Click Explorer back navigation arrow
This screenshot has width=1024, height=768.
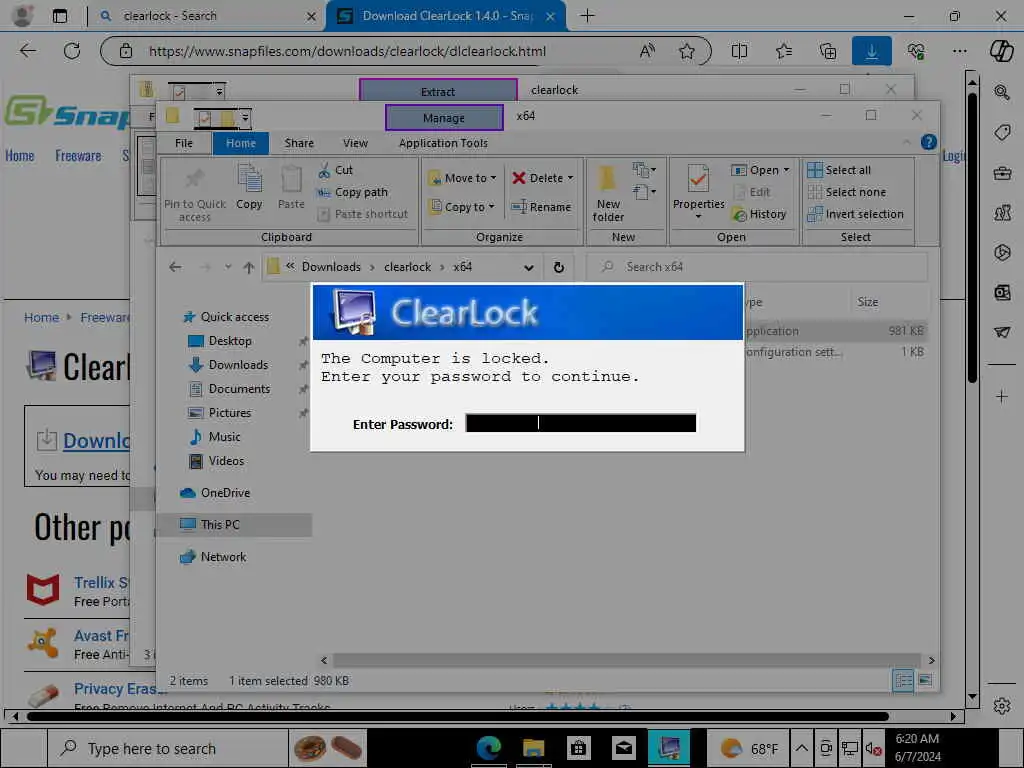(175, 266)
